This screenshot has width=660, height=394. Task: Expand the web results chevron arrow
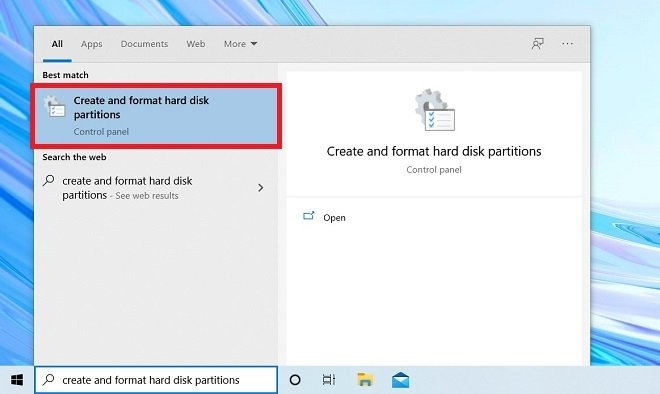261,188
